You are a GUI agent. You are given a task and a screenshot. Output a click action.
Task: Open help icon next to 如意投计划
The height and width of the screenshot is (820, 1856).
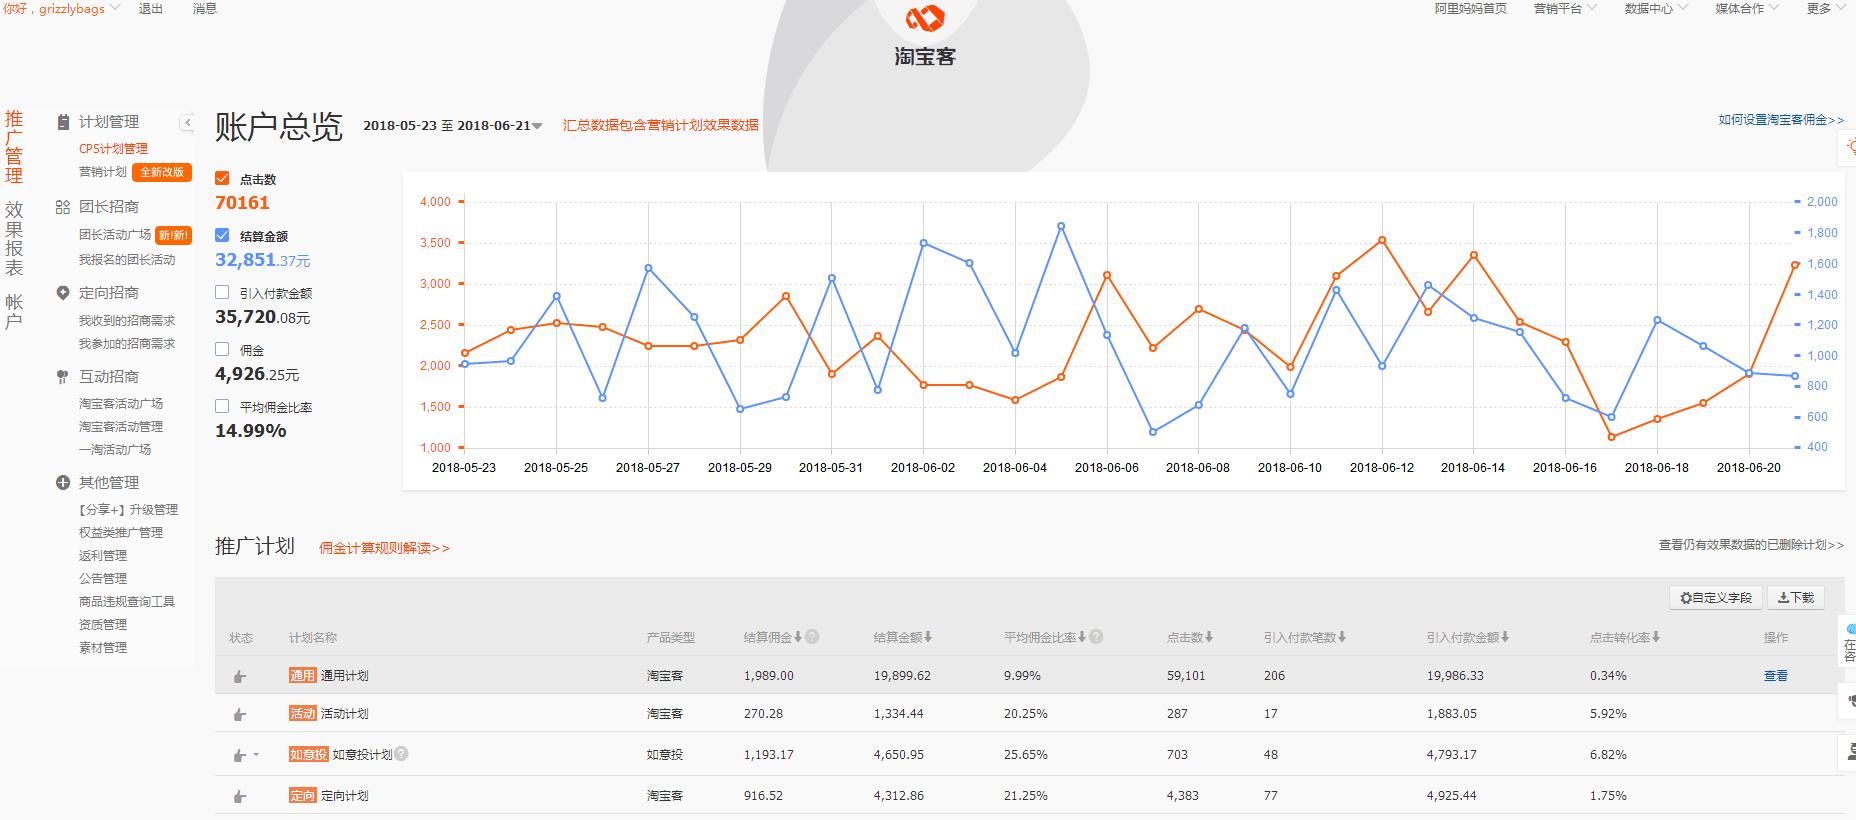point(401,754)
